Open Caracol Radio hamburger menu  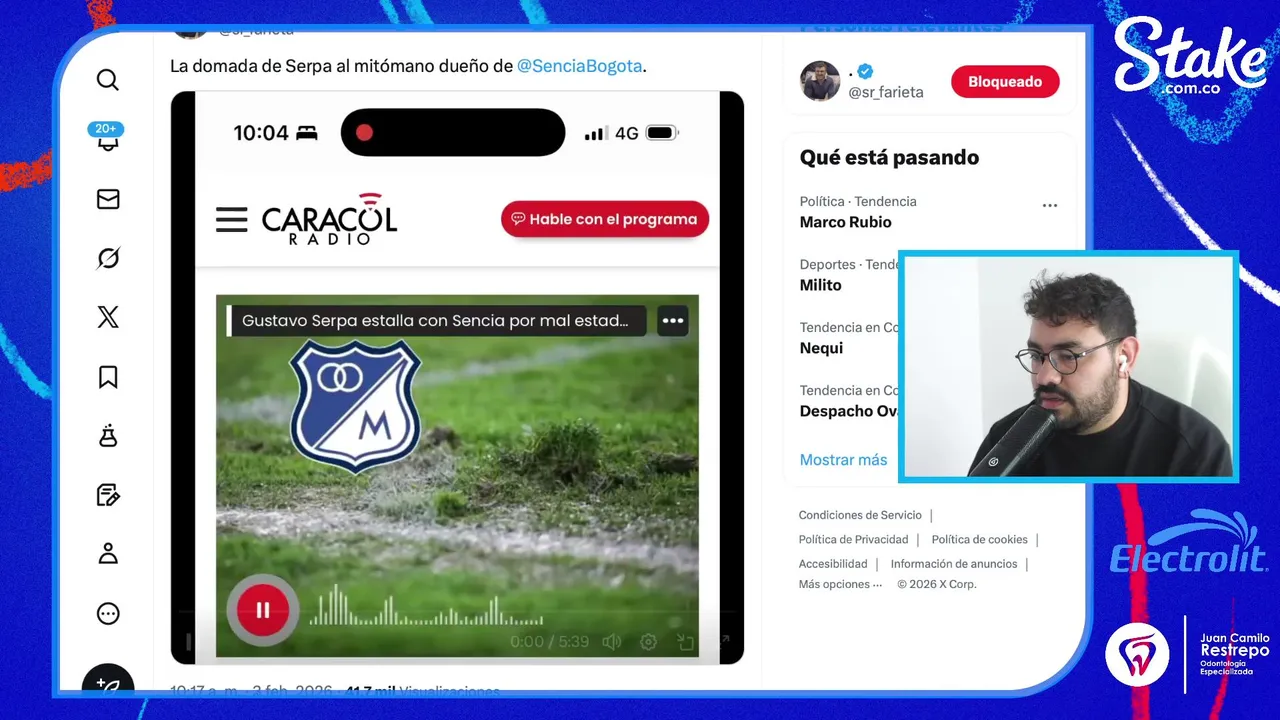coord(231,220)
